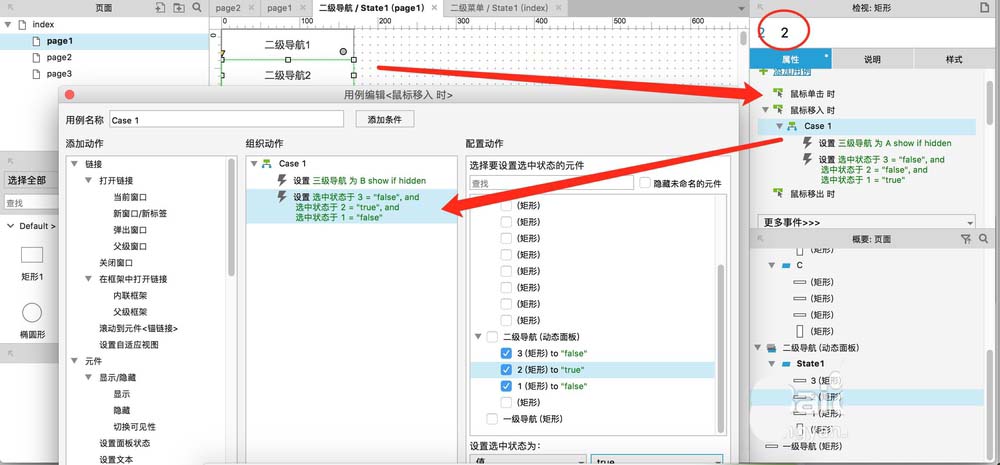The height and width of the screenshot is (465, 1000).
Task: Open the 更多事件>>> dropdown
Action: 867,222
